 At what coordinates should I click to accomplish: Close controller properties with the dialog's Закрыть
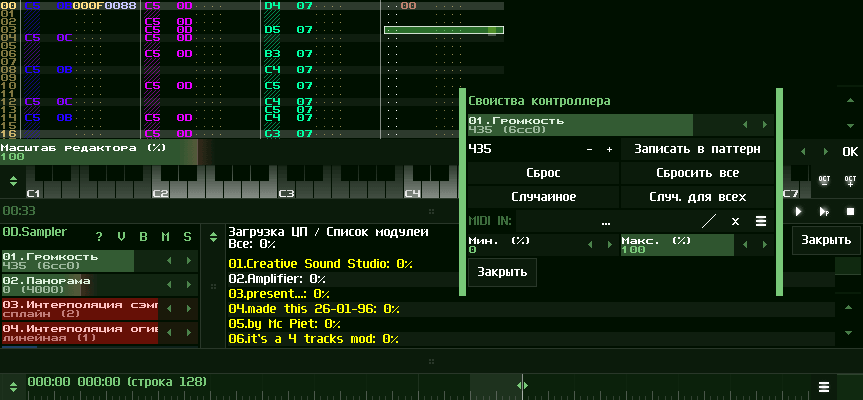click(x=502, y=272)
